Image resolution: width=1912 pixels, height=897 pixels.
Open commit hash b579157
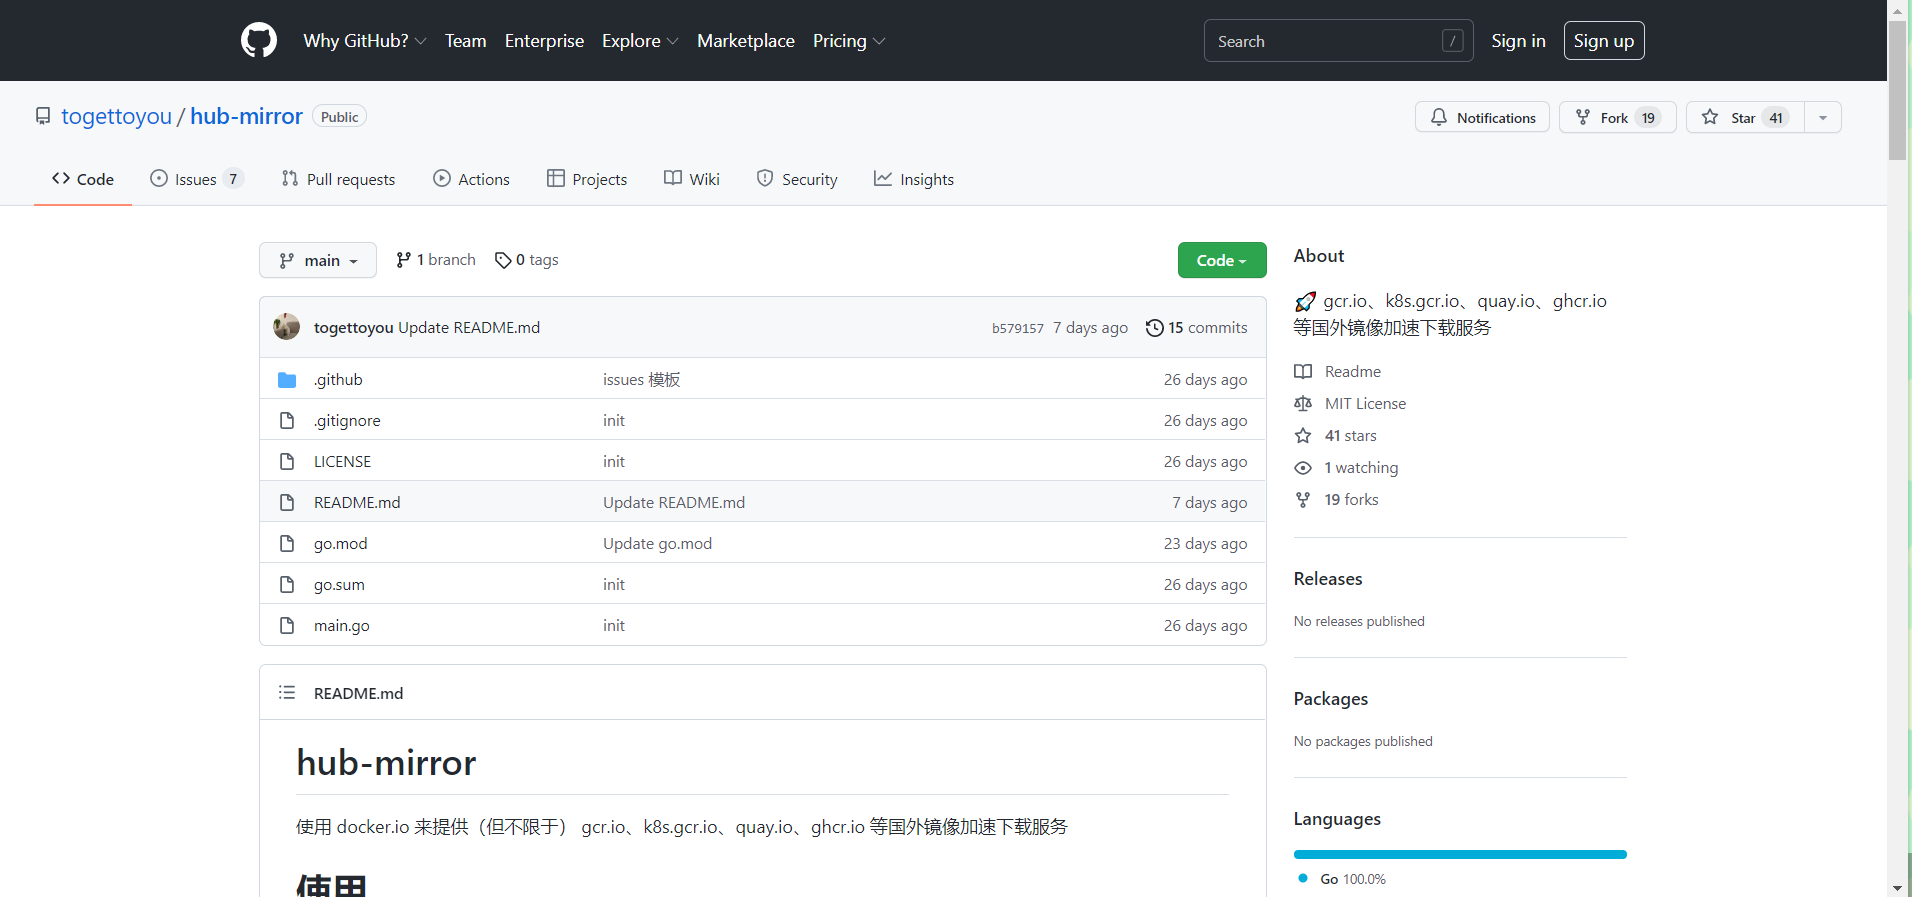pyautogui.click(x=1018, y=328)
